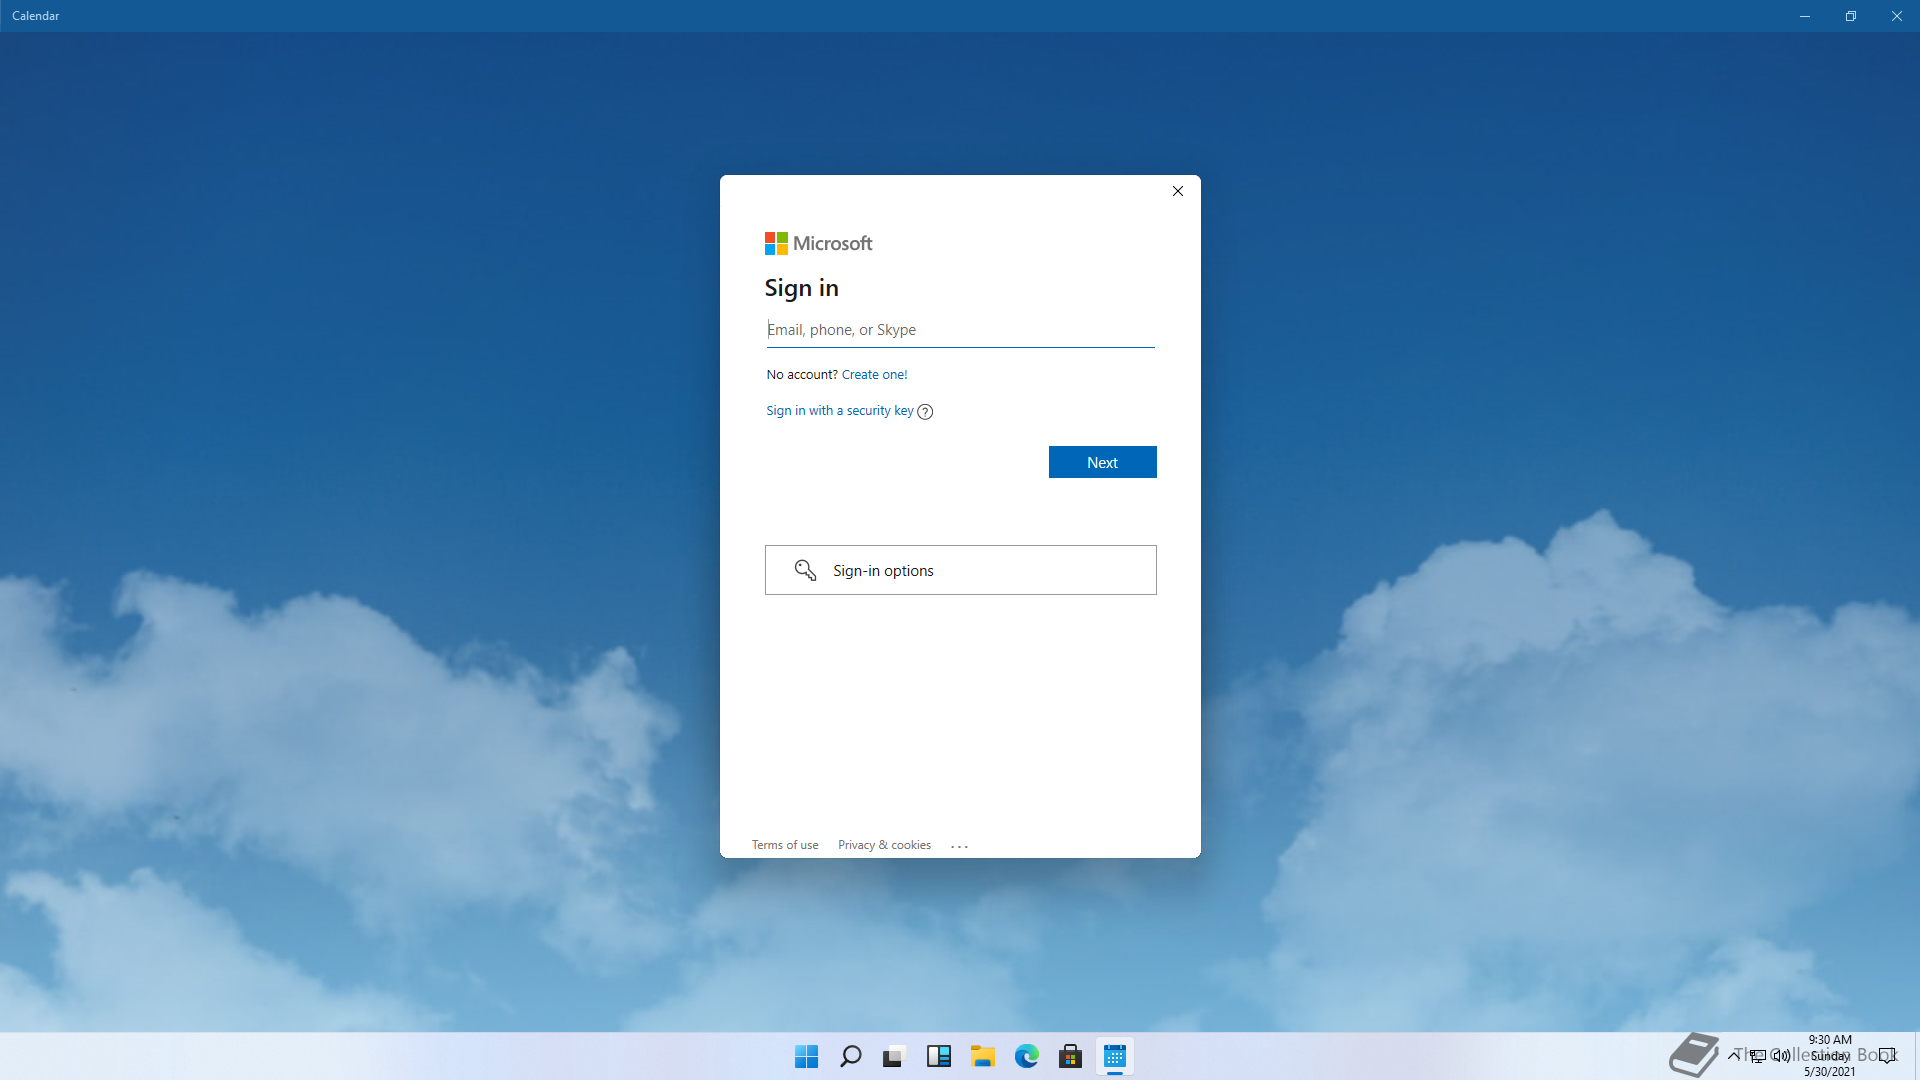Click the Create one! link
Image resolution: width=1920 pixels, height=1080 pixels.
click(x=874, y=375)
